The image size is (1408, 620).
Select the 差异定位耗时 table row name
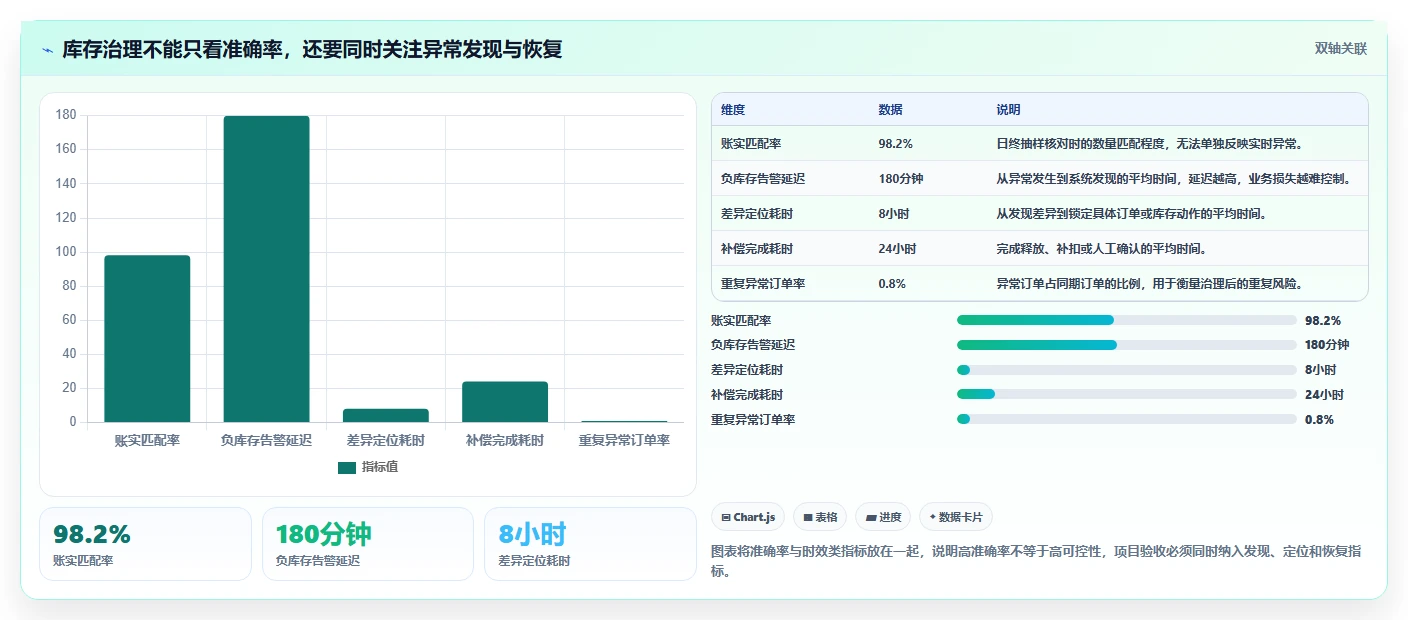pos(758,214)
